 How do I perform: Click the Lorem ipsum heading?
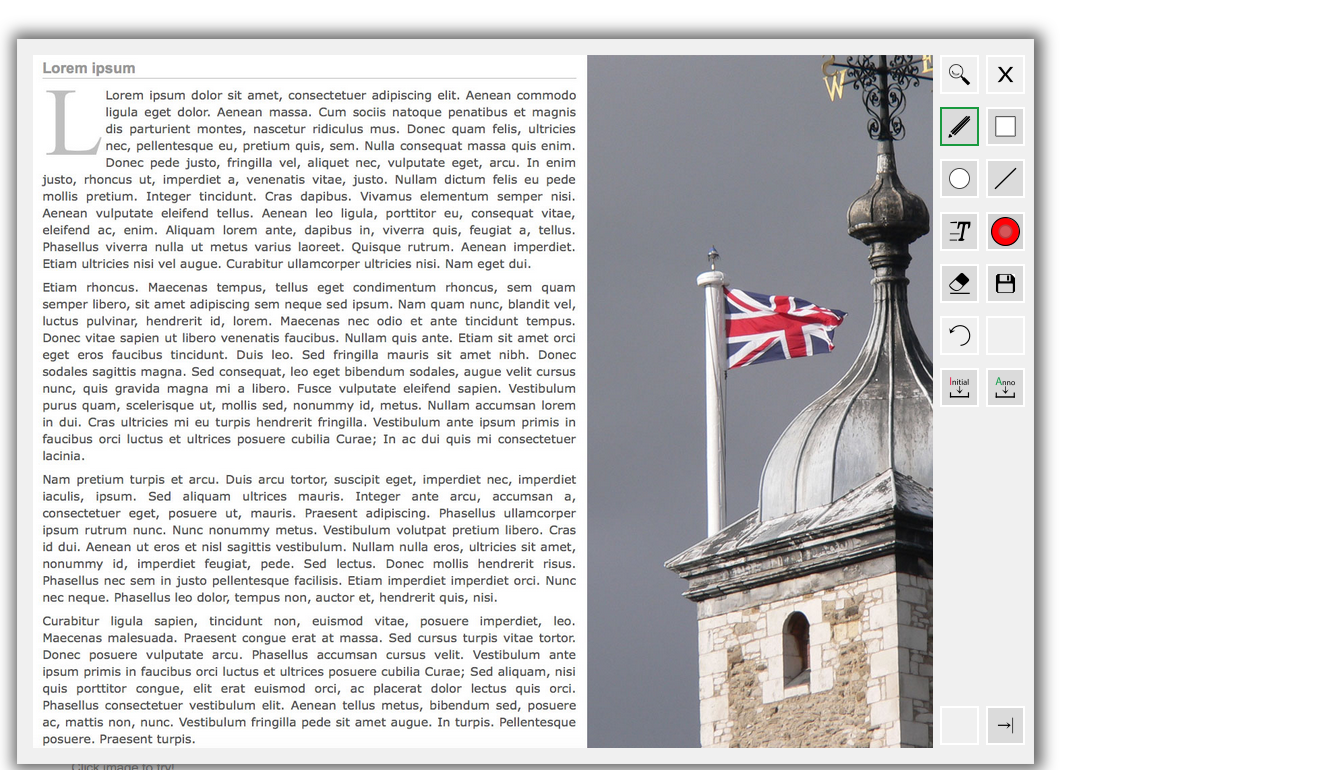click(x=89, y=68)
